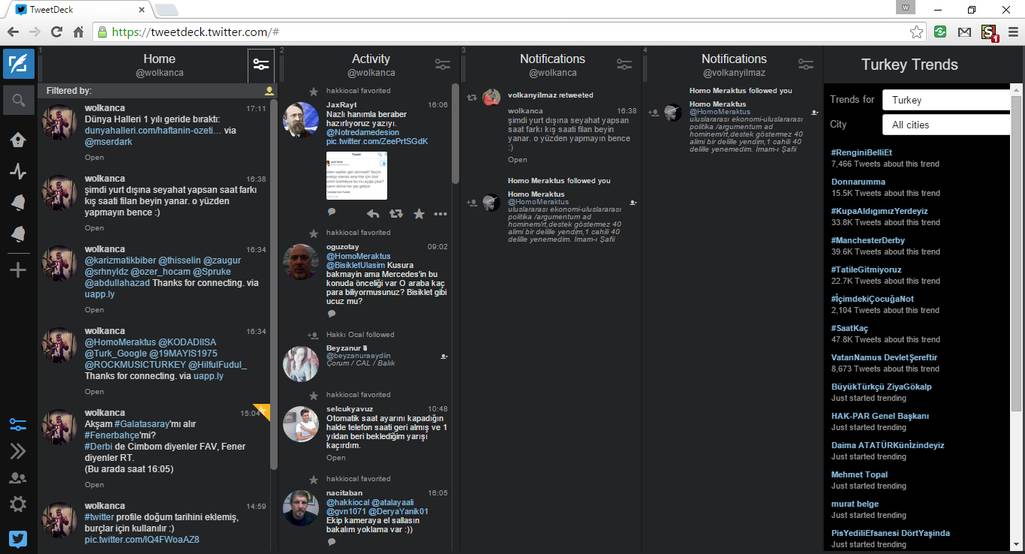This screenshot has width=1025, height=554.
Task: Click JaxRayt profile avatar
Action: [301, 120]
